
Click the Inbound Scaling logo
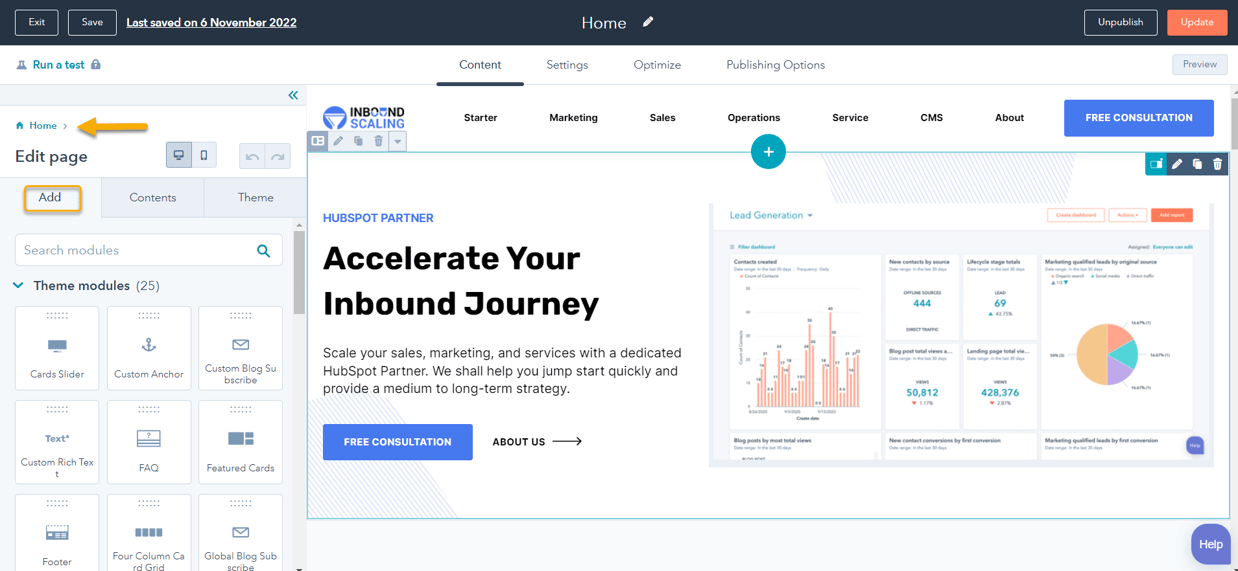point(364,117)
